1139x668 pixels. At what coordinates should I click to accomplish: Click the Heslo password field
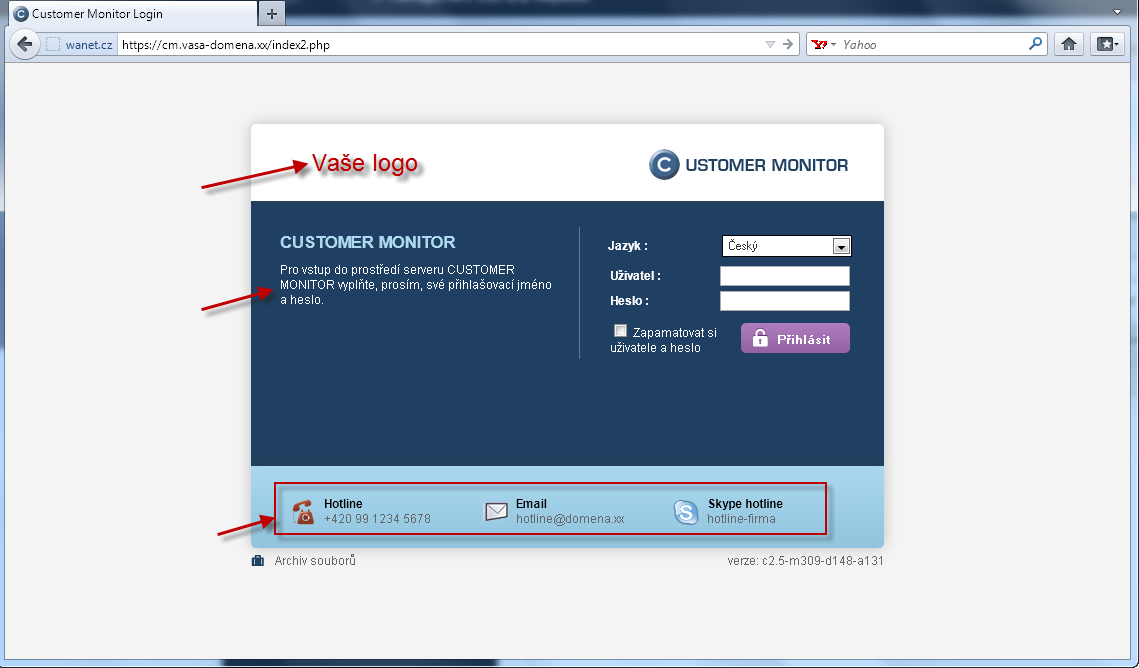[785, 301]
